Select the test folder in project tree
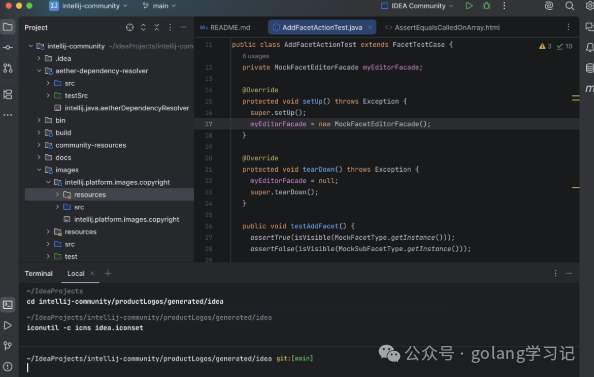 click(66, 257)
